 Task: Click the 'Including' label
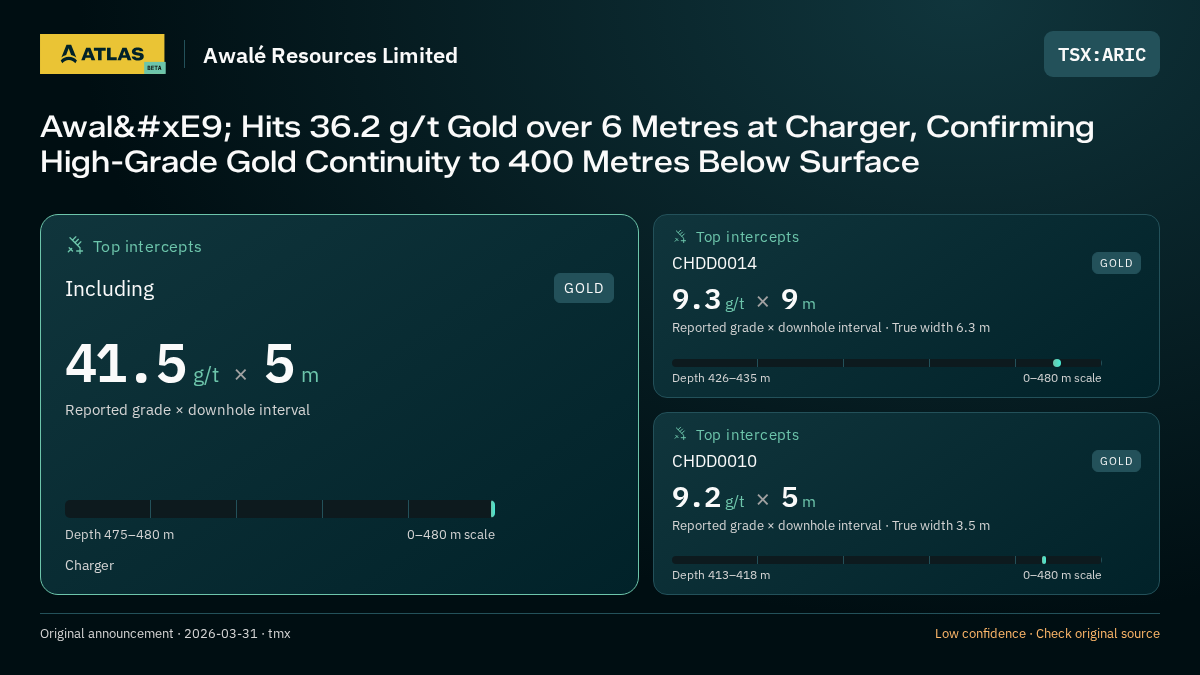point(110,289)
